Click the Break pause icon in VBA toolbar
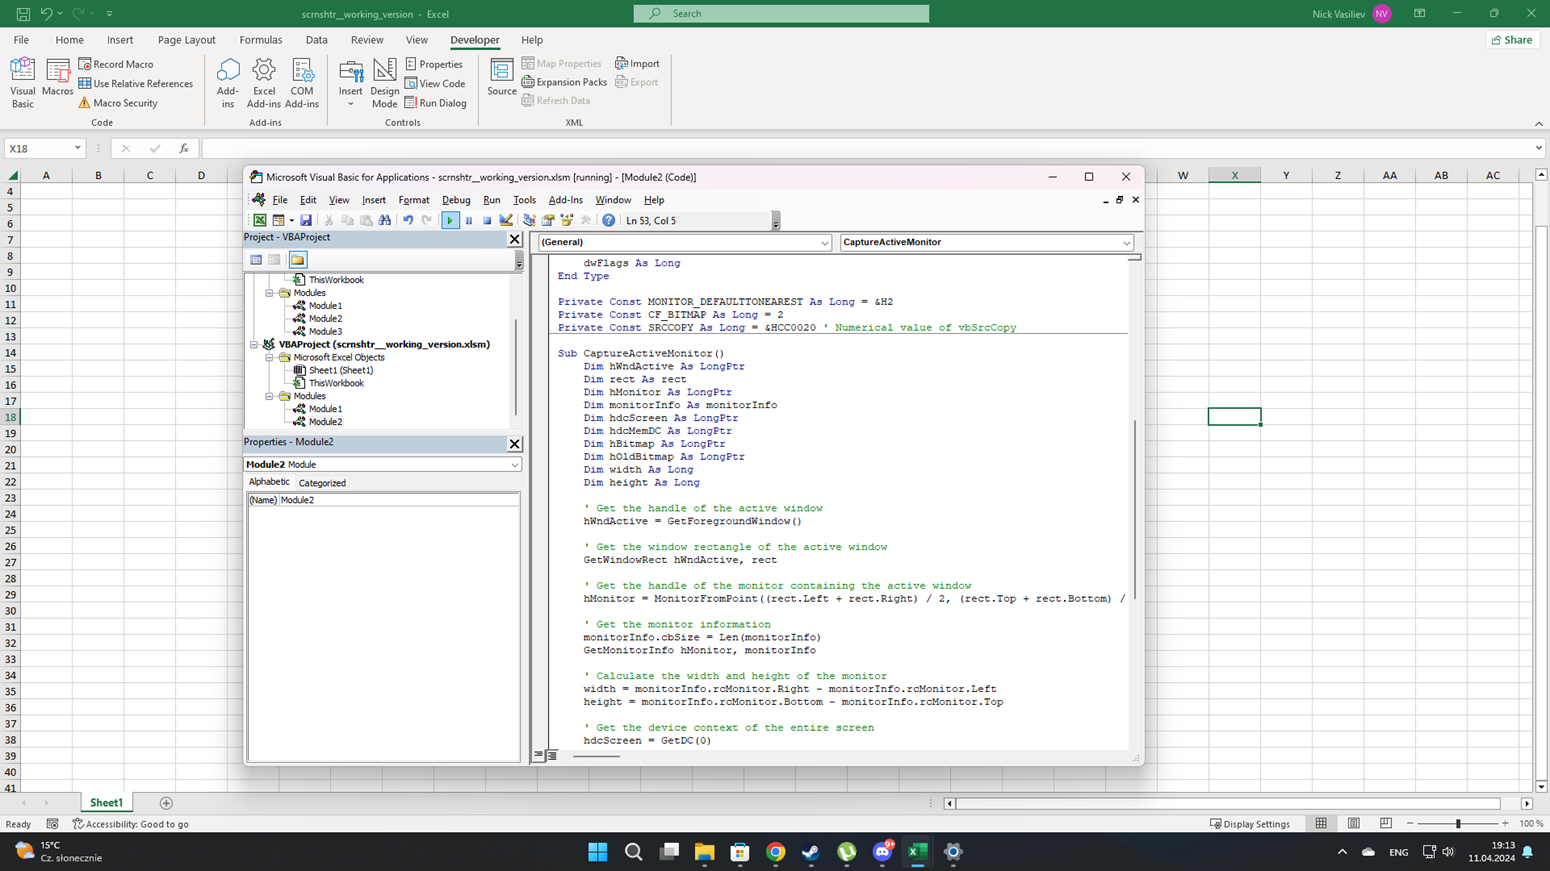 click(468, 221)
